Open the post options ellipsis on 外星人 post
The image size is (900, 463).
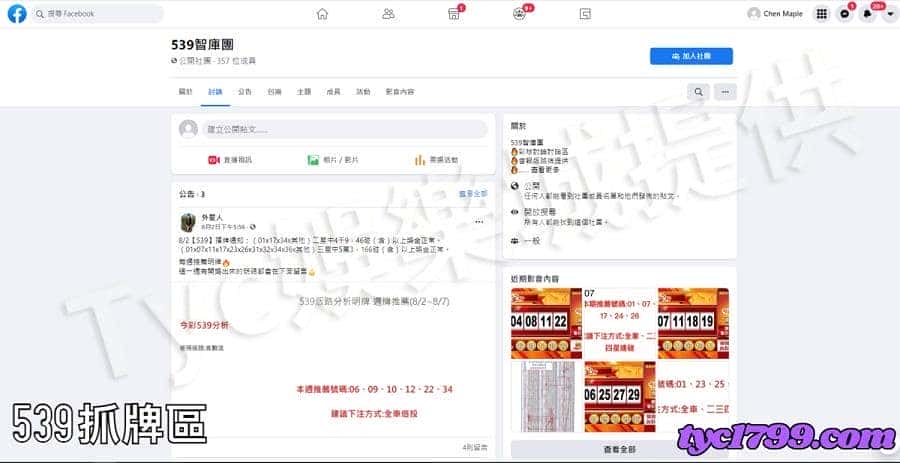479,222
